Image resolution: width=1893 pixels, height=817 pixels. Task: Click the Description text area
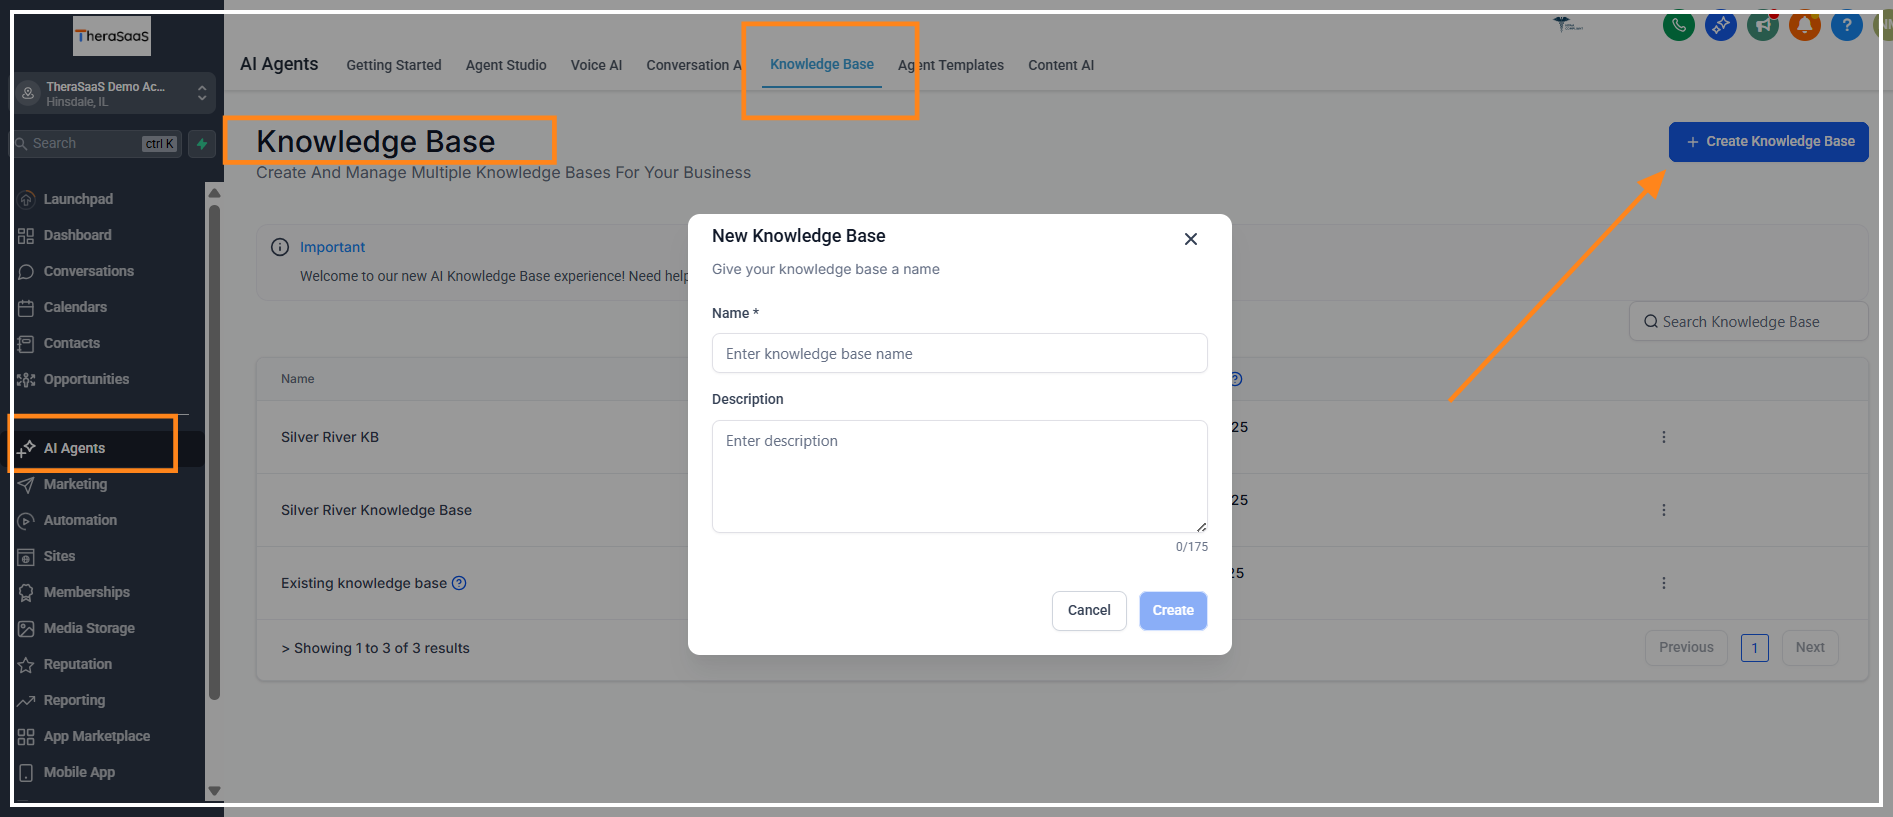point(960,476)
